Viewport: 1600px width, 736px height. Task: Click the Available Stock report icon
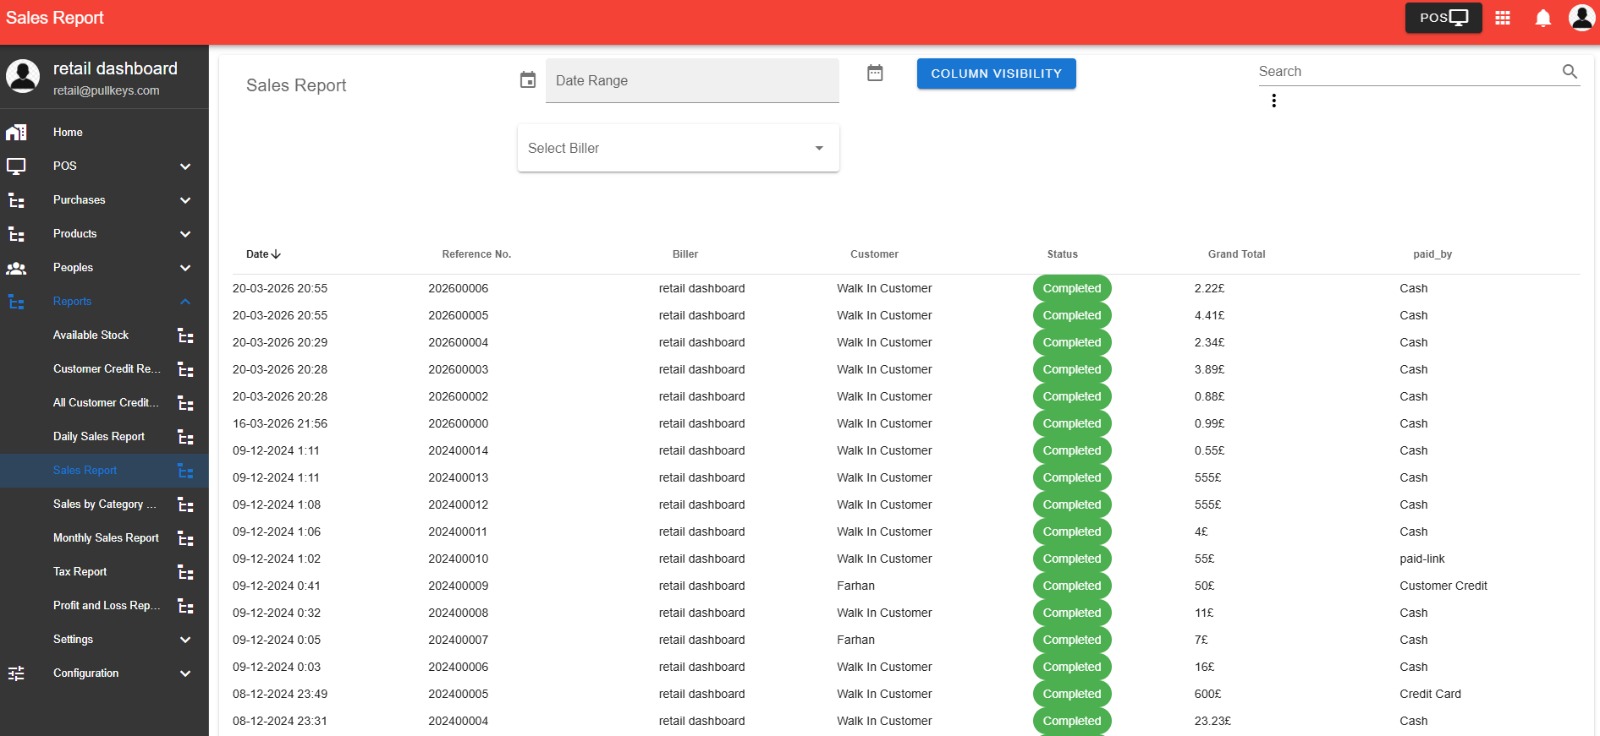(x=185, y=336)
